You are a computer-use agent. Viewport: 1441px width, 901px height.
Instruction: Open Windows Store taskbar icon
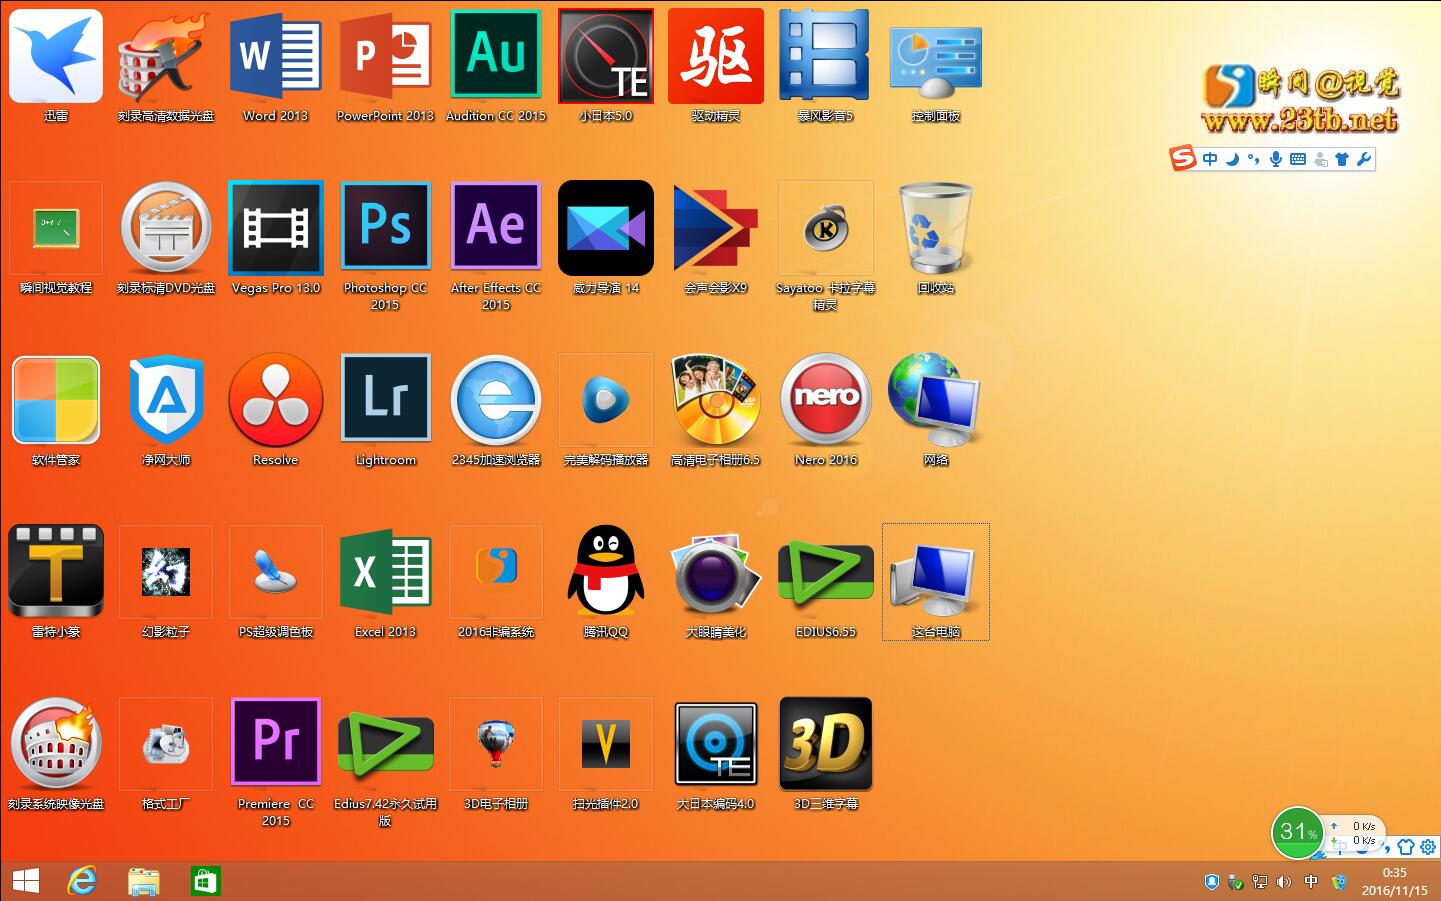click(x=205, y=881)
